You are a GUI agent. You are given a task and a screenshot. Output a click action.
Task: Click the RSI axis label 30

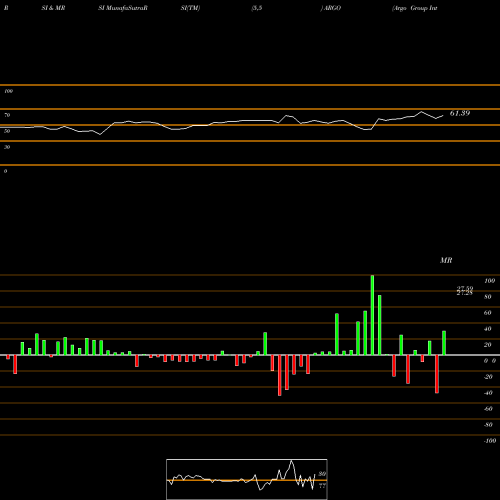tap(7, 147)
